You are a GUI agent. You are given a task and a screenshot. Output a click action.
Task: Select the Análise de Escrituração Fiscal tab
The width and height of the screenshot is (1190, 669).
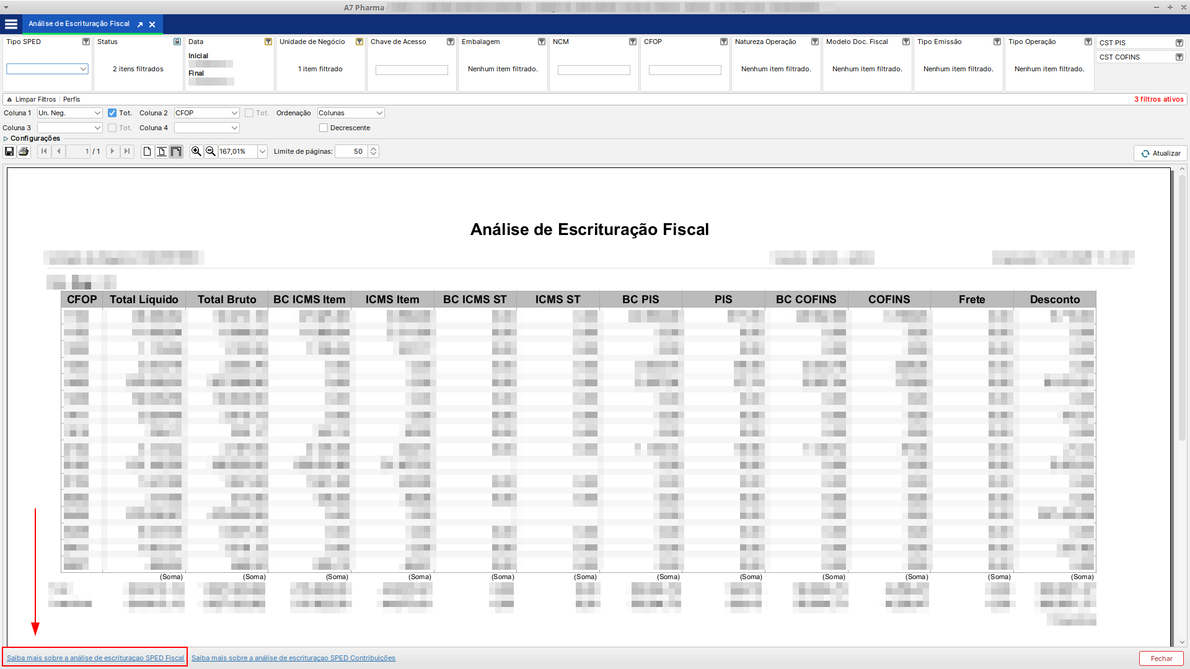(78, 24)
